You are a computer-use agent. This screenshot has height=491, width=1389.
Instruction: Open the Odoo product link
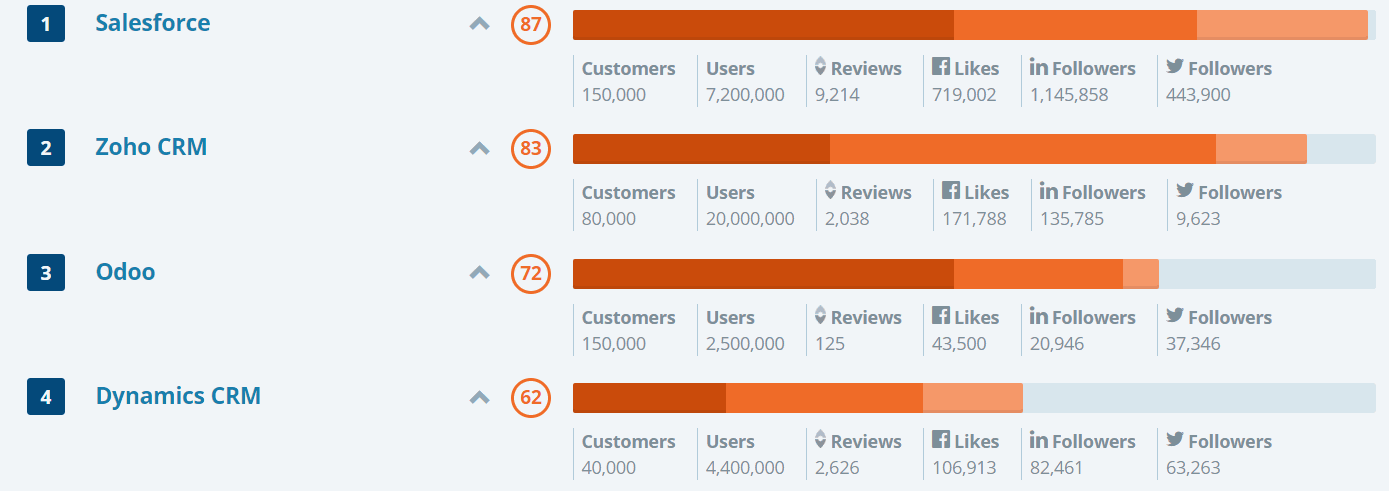click(125, 272)
